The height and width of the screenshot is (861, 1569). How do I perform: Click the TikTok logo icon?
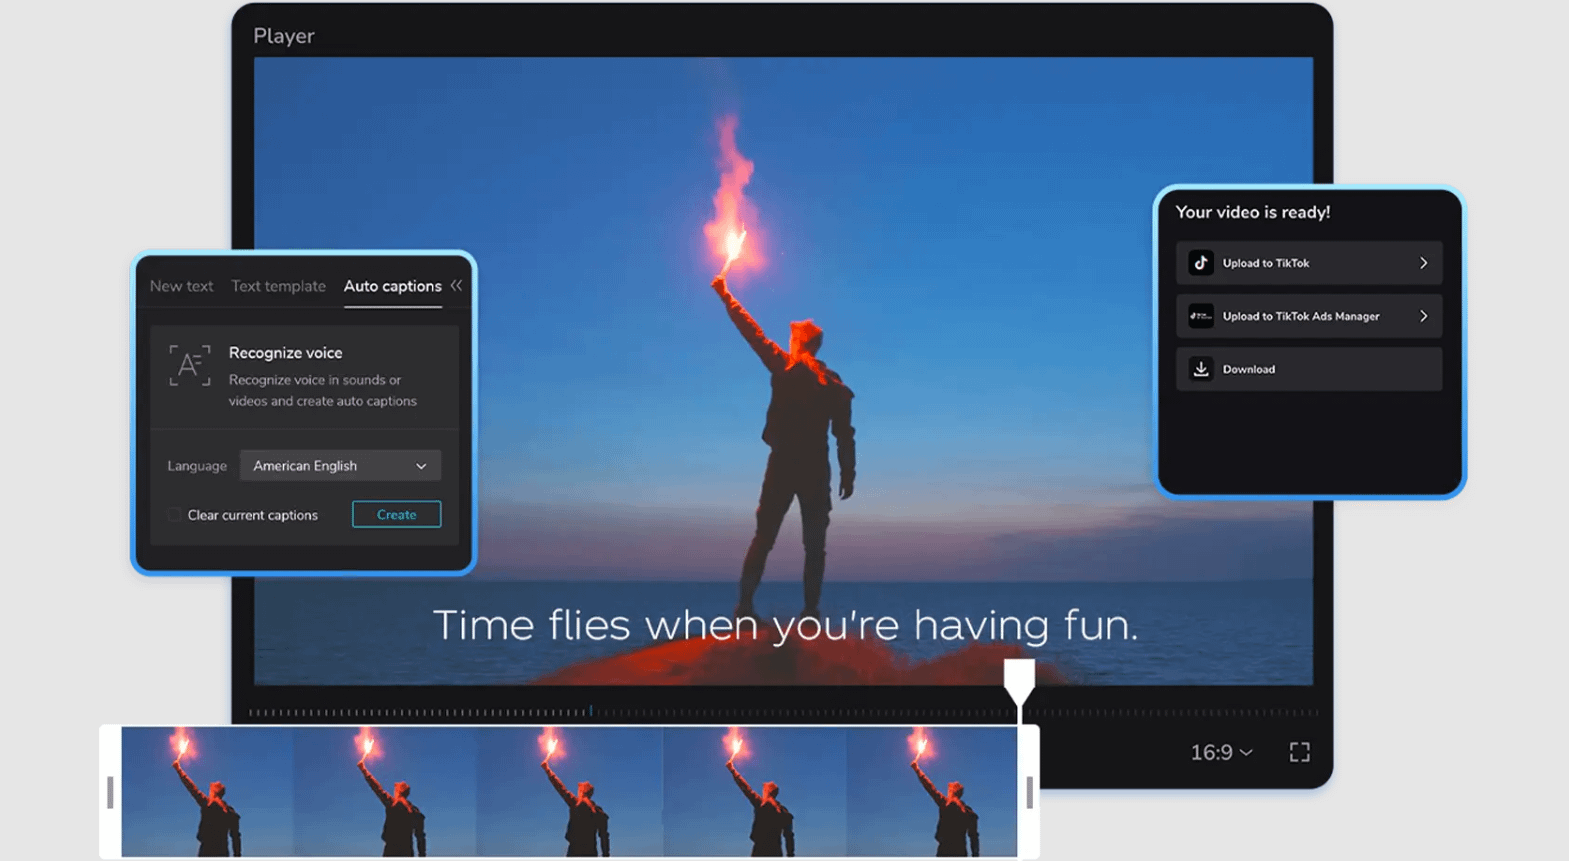click(1201, 263)
